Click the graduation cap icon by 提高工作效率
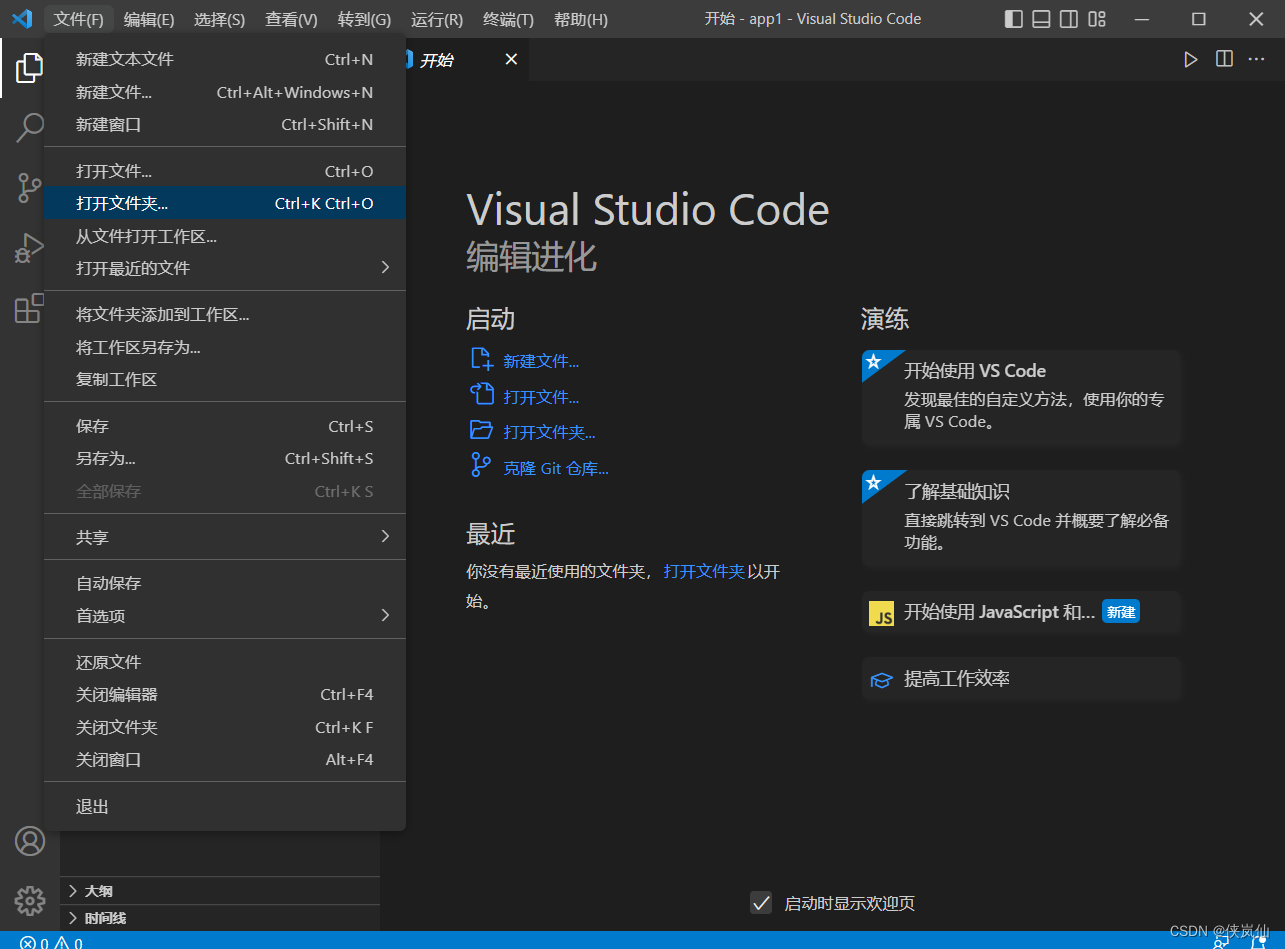 [x=881, y=680]
